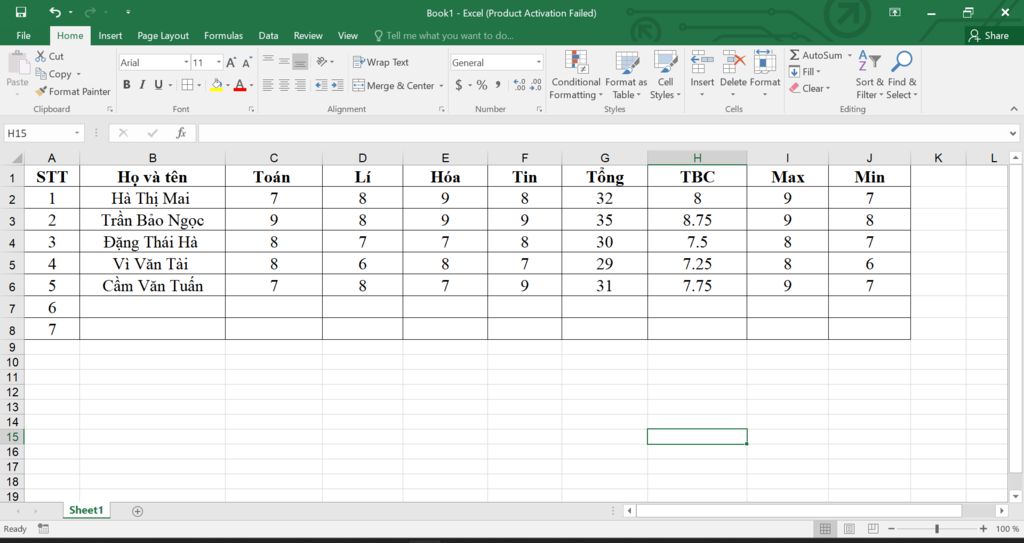Click the Borders icon
Image resolution: width=1024 pixels, height=543 pixels.
[x=187, y=85]
